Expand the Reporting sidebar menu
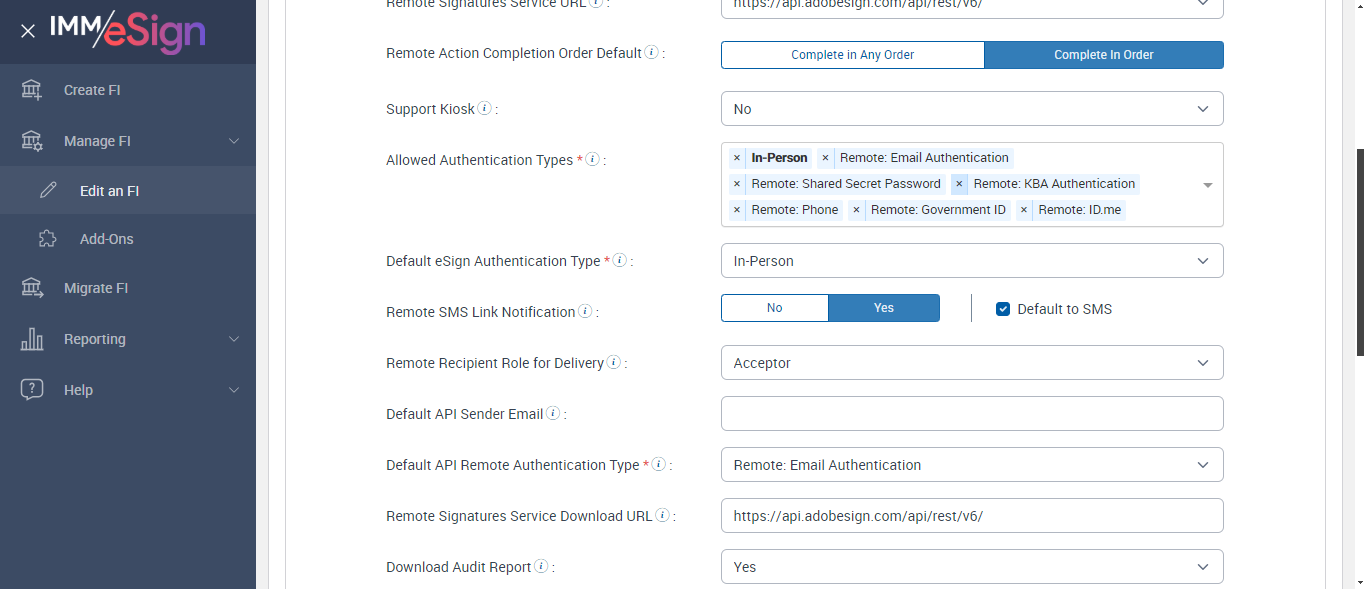Screen dimensions: 1366x589 128,339
